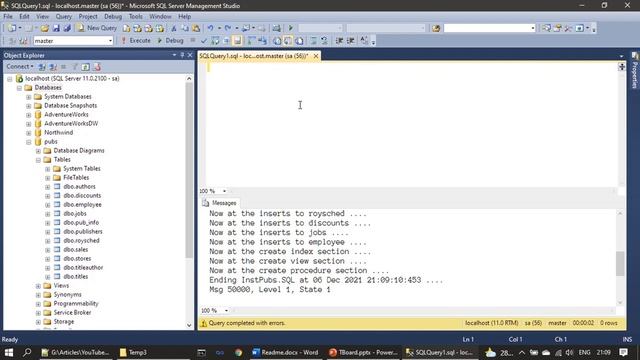
Task: Select the Programmability folder
Action: click(x=76, y=303)
